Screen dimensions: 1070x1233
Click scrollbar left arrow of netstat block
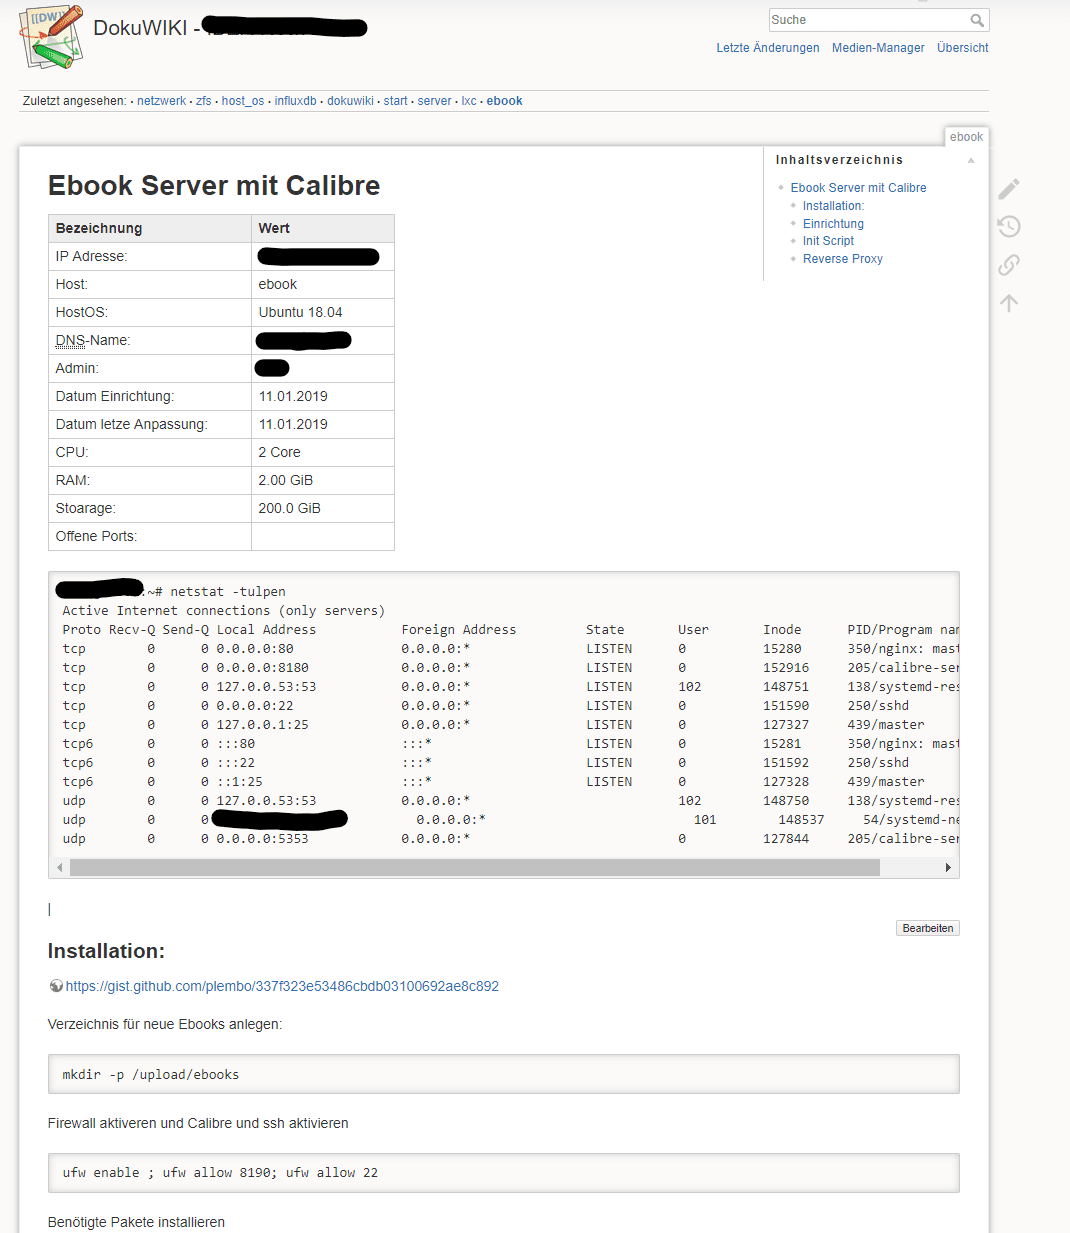pos(60,867)
